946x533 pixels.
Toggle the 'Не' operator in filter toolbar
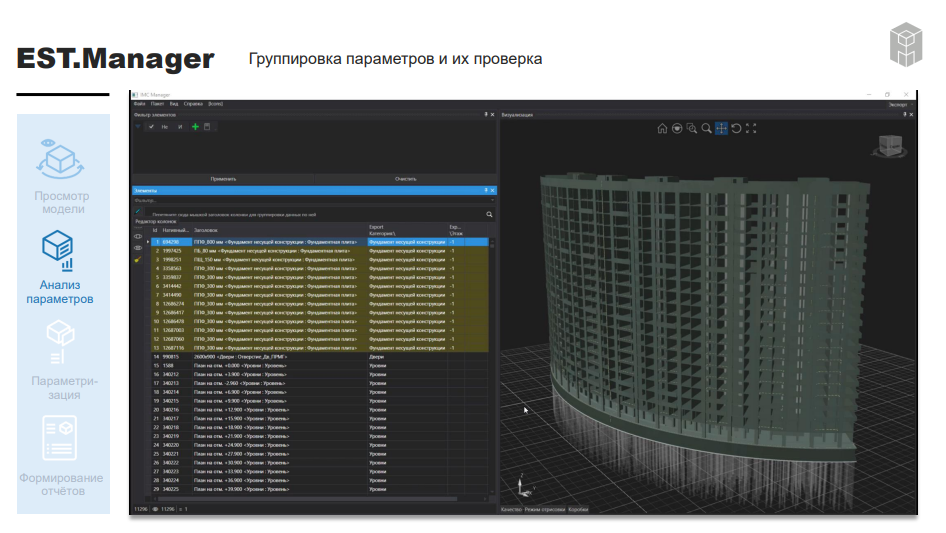tap(165, 127)
